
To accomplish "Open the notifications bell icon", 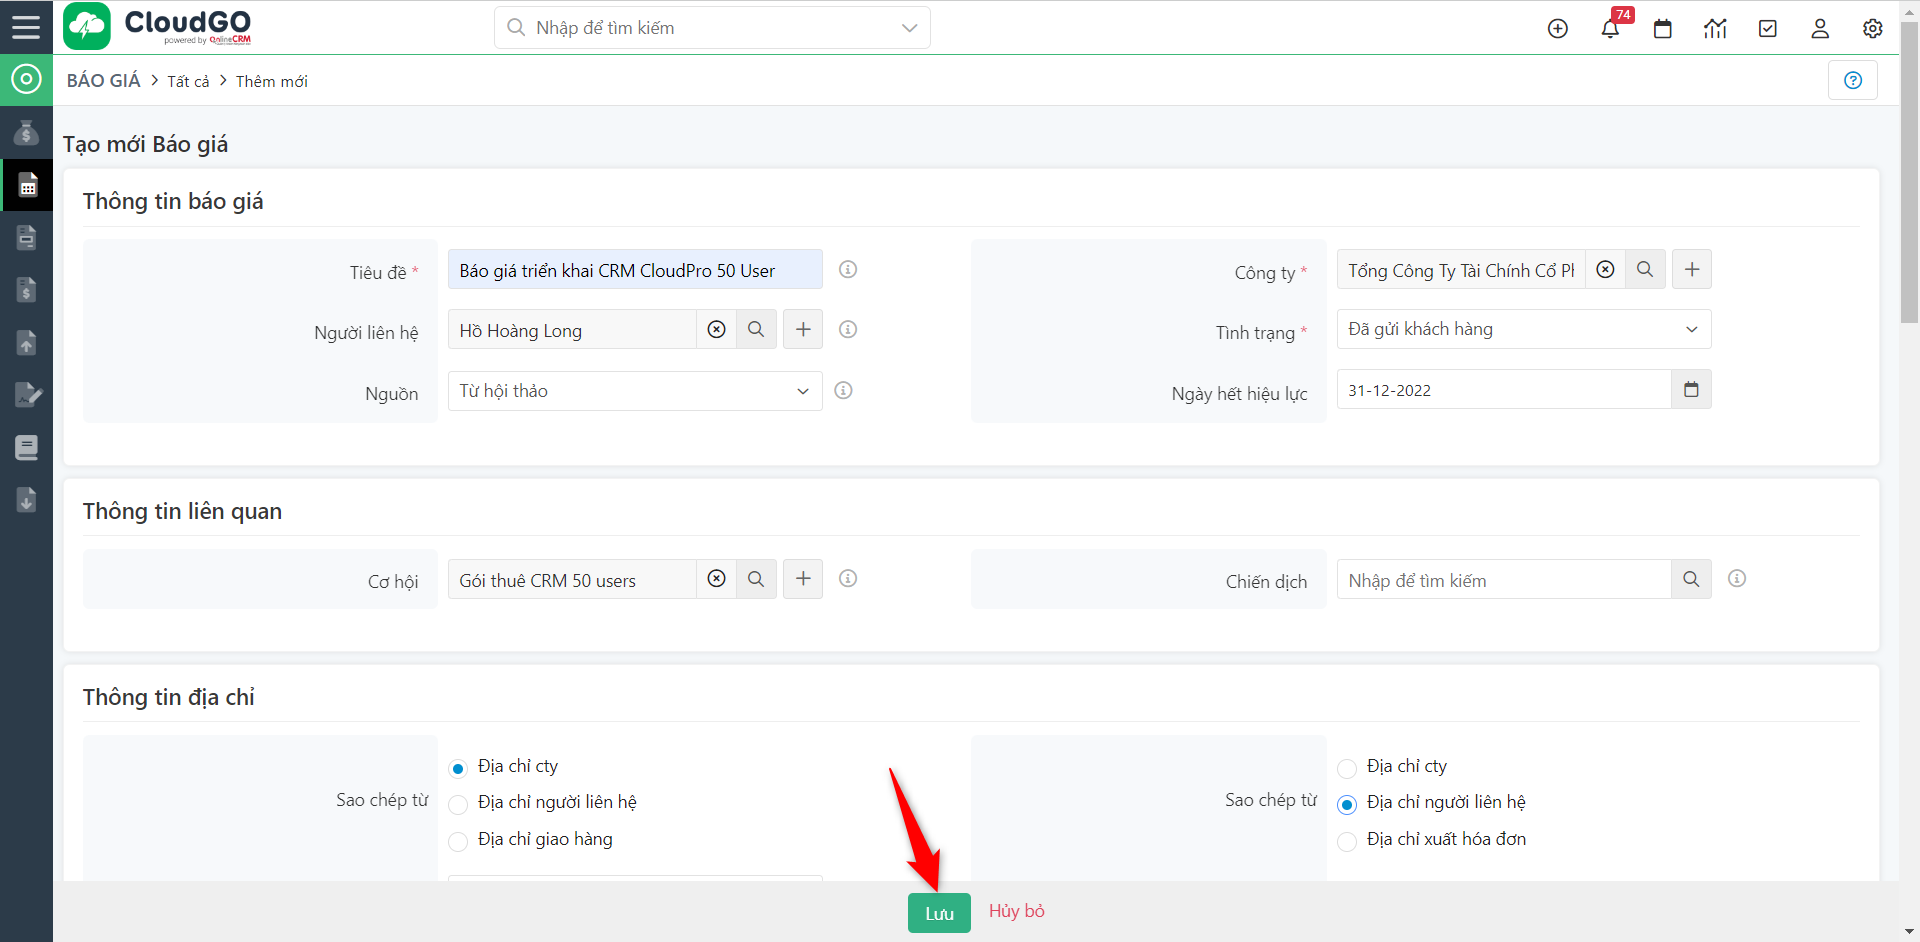I will 1610,29.
